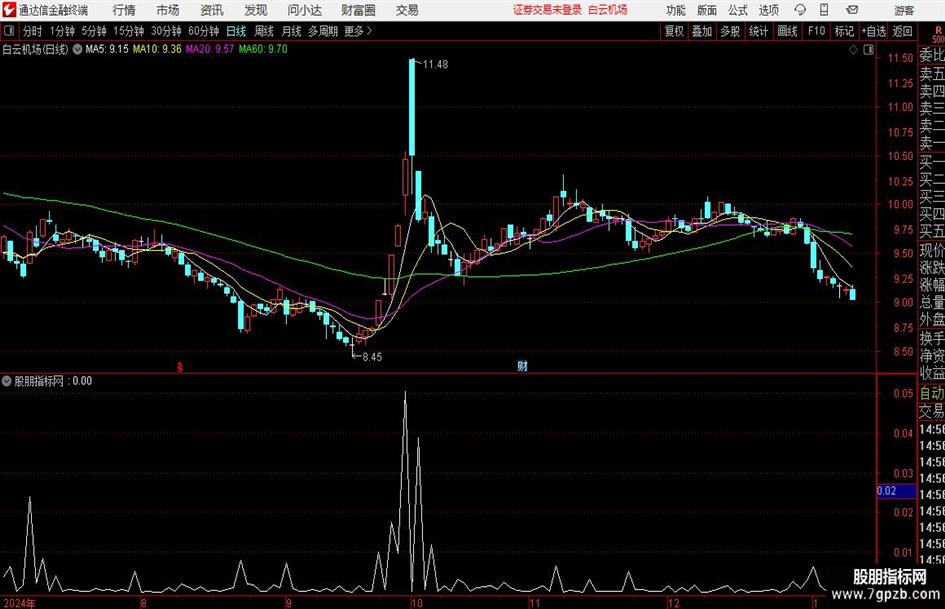Open the 版面 menu
This screenshot has height=609, width=945.
click(706, 10)
